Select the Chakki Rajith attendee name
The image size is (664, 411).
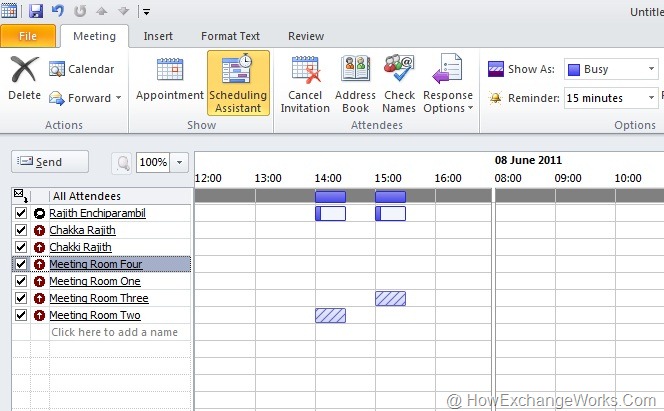click(80, 247)
